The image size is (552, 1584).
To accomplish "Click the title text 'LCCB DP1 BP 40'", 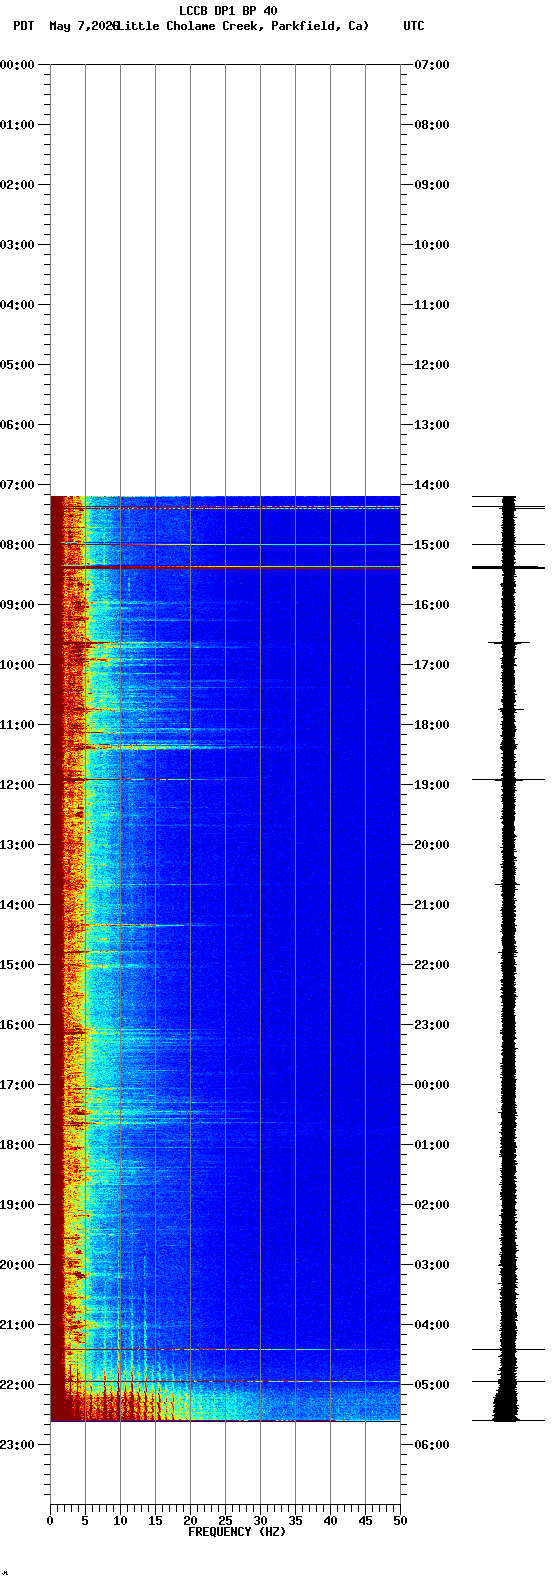I will tap(228, 11).
